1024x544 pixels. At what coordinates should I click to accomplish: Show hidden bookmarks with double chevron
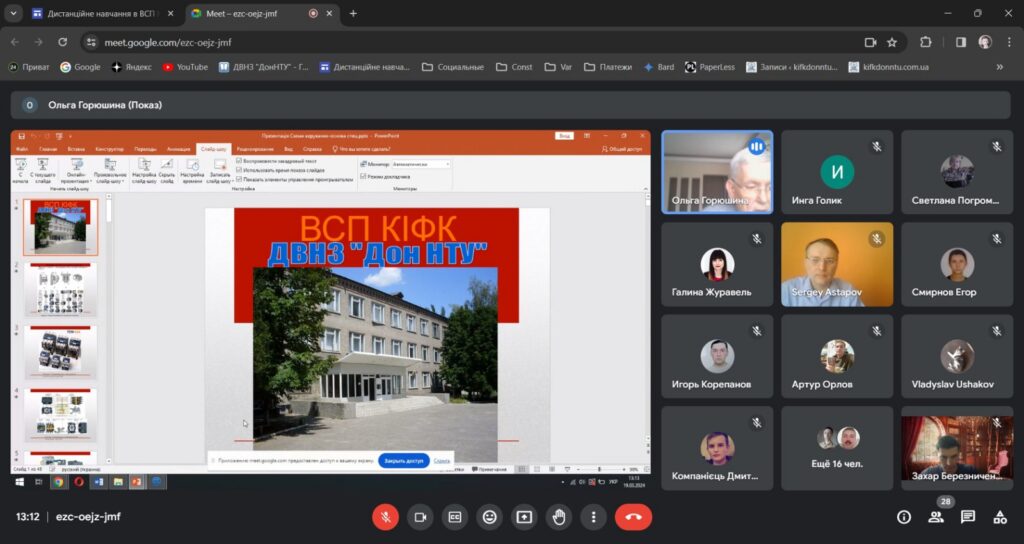coord(999,67)
